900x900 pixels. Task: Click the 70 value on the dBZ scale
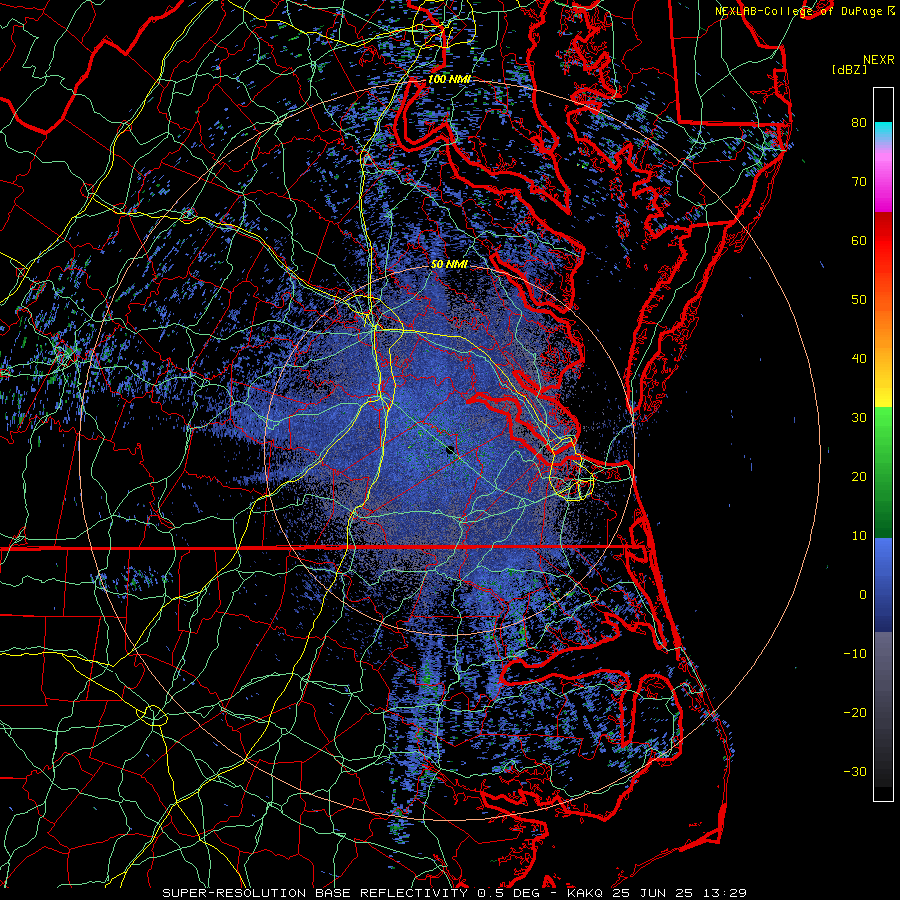[859, 182]
